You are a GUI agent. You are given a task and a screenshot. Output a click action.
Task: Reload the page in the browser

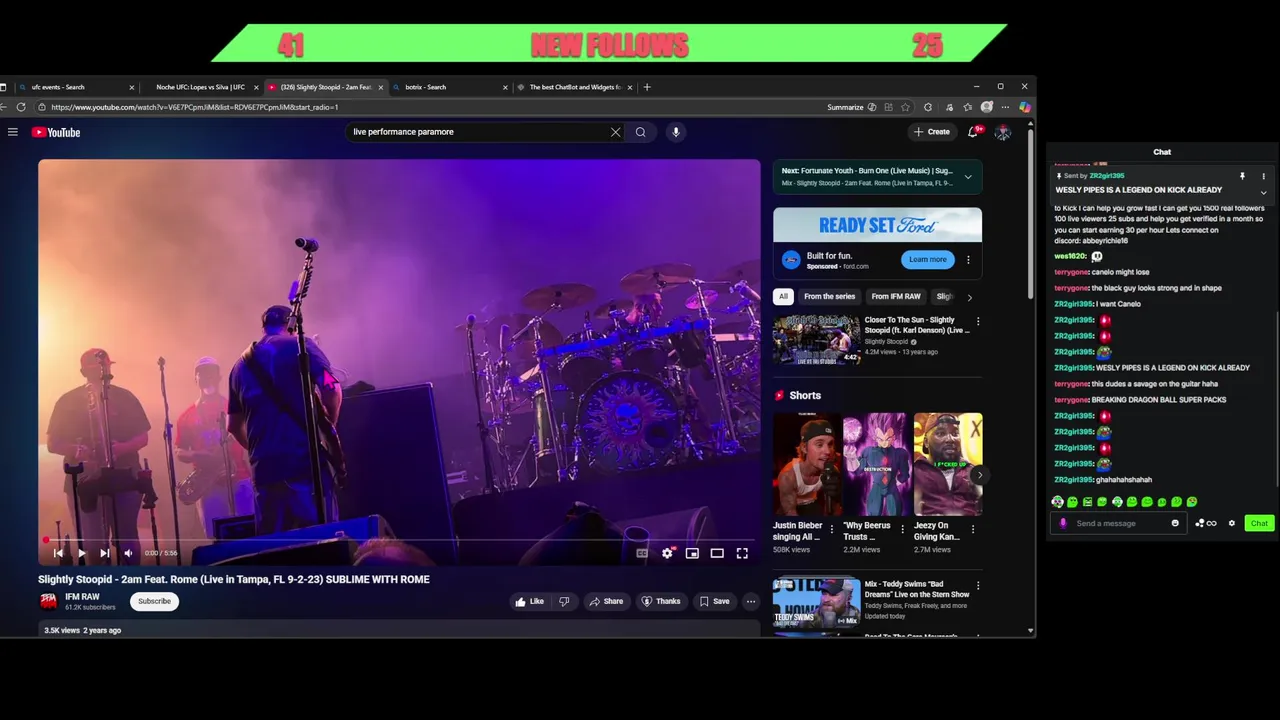(x=21, y=107)
